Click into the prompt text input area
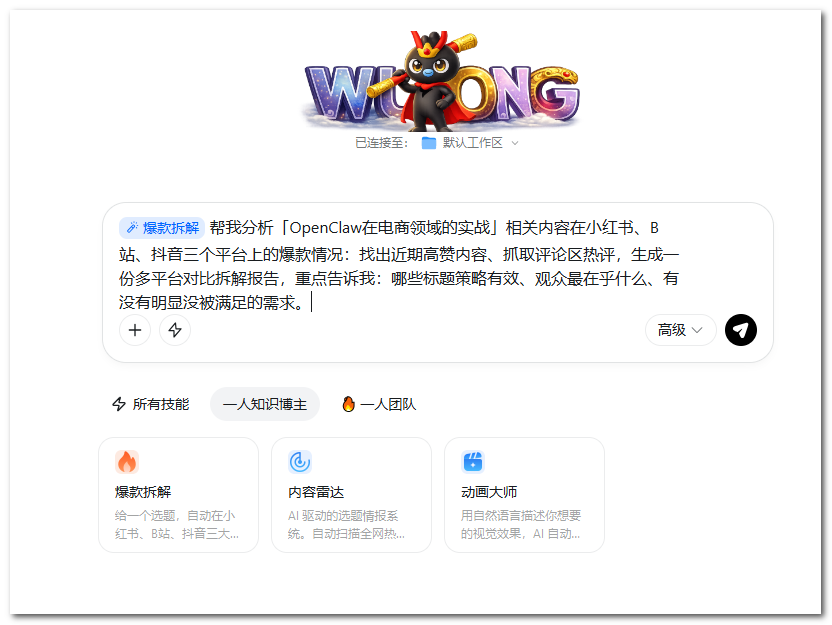 point(398,265)
